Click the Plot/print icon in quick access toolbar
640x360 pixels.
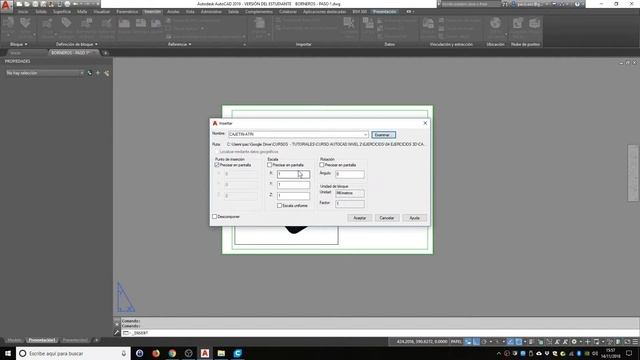coord(67,4)
